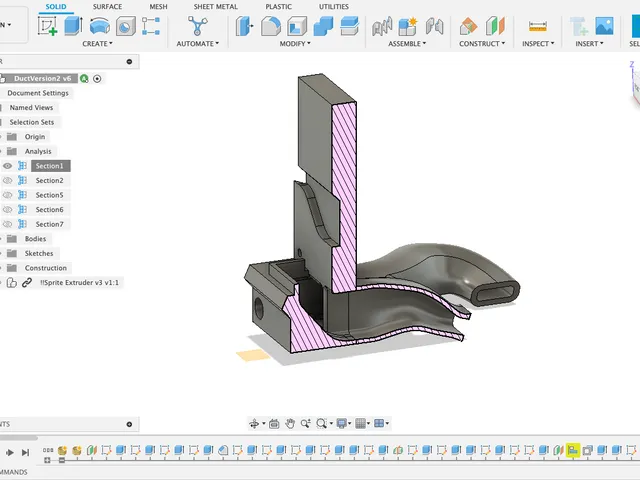This screenshot has width=640, height=480.
Task: Step the timeline to the next feature
Action: pyautogui.click(x=25, y=452)
